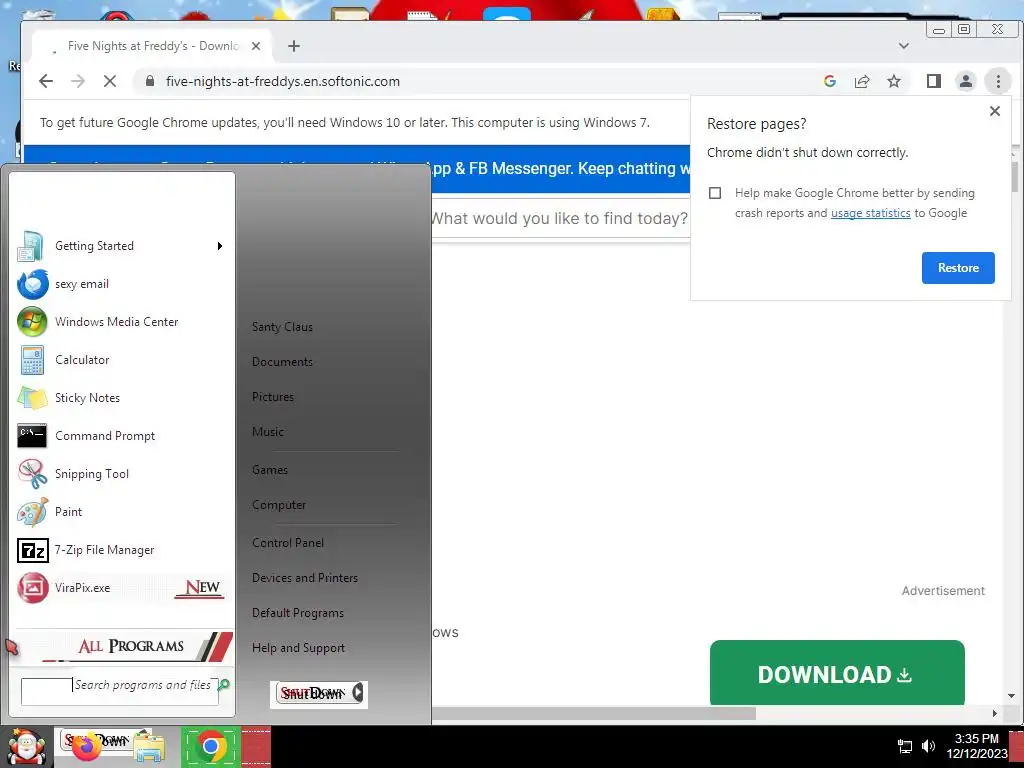Share this page icon
1024x768 pixels.
tap(862, 81)
